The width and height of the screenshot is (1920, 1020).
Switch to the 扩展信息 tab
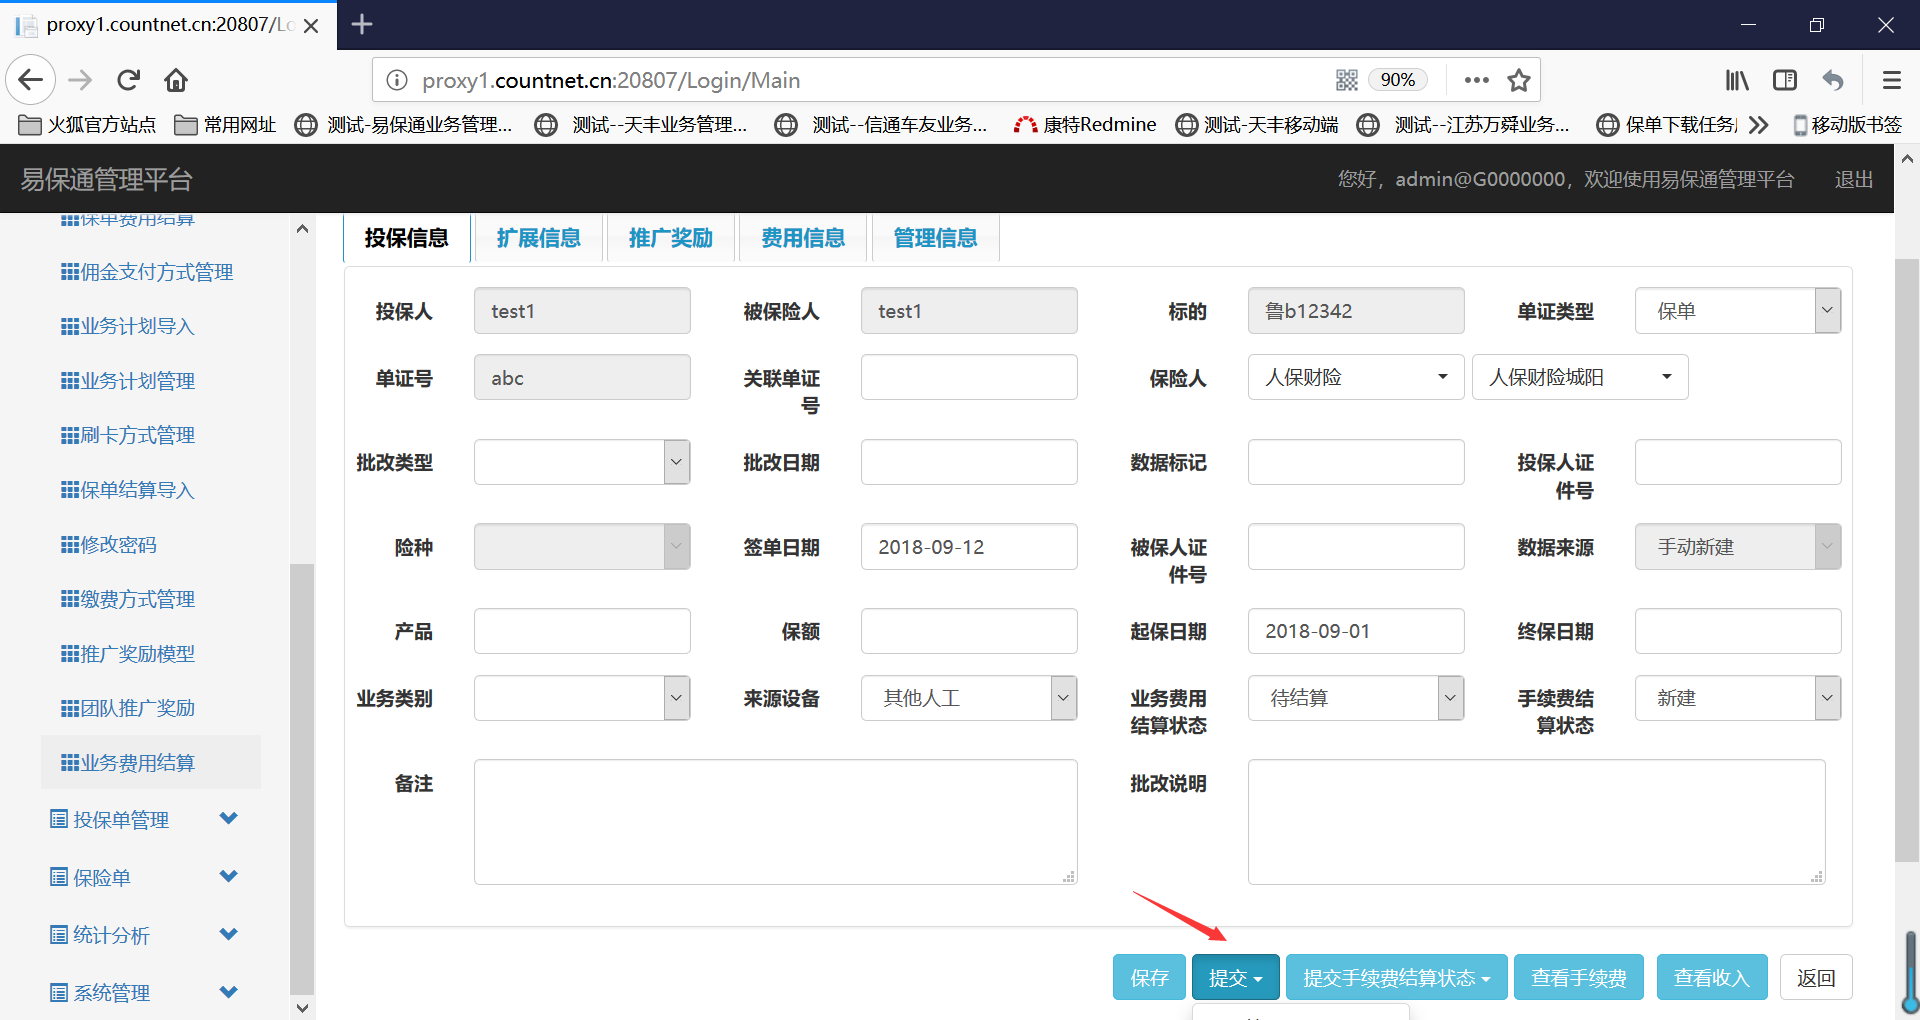click(538, 238)
